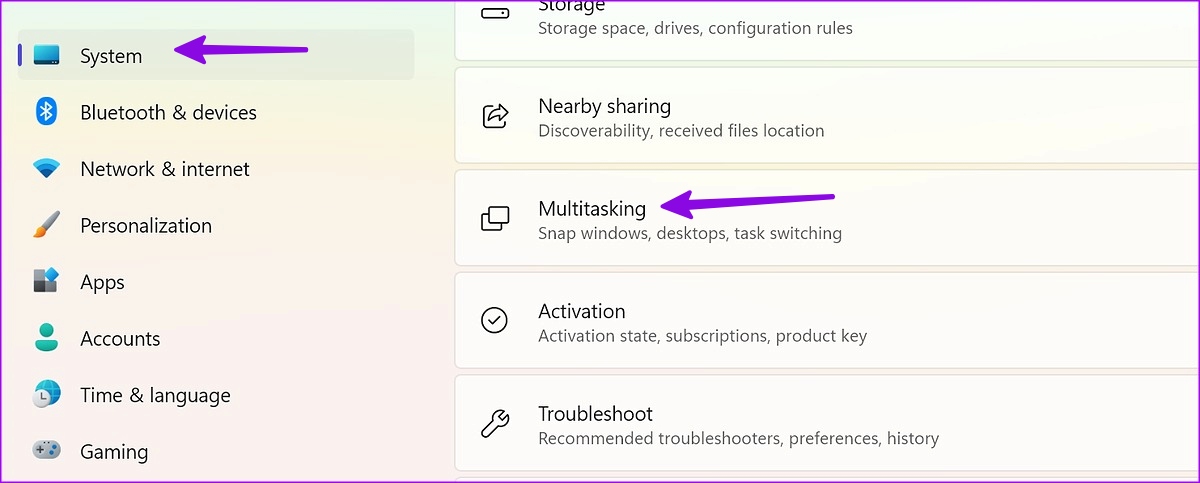Click the Personalization paintbrush icon
Screen dimensions: 1200x483
point(46,225)
